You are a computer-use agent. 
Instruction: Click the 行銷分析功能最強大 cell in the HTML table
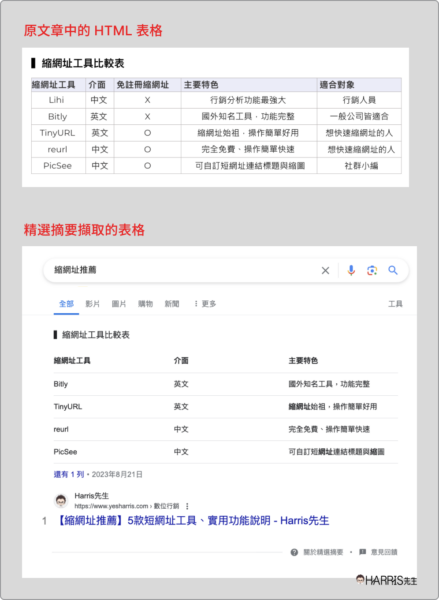coord(248,100)
